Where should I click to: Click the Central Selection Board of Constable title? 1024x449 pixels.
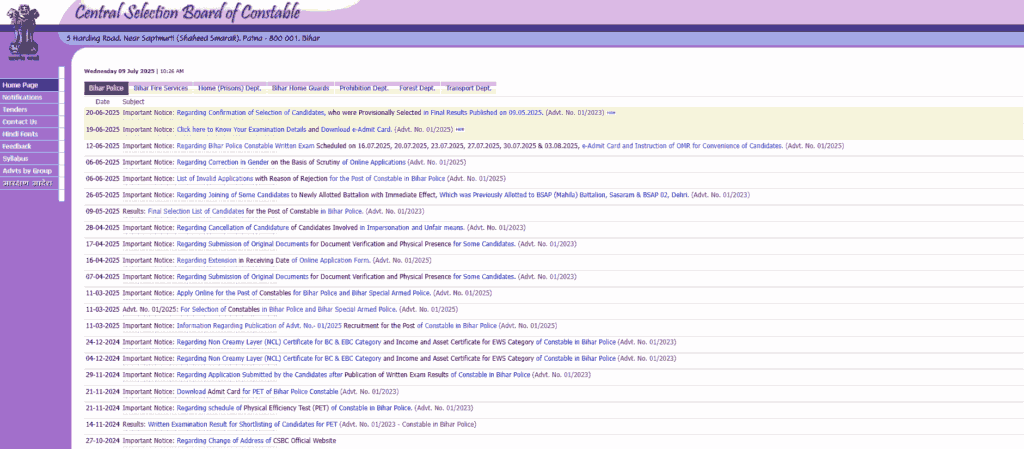(187, 12)
